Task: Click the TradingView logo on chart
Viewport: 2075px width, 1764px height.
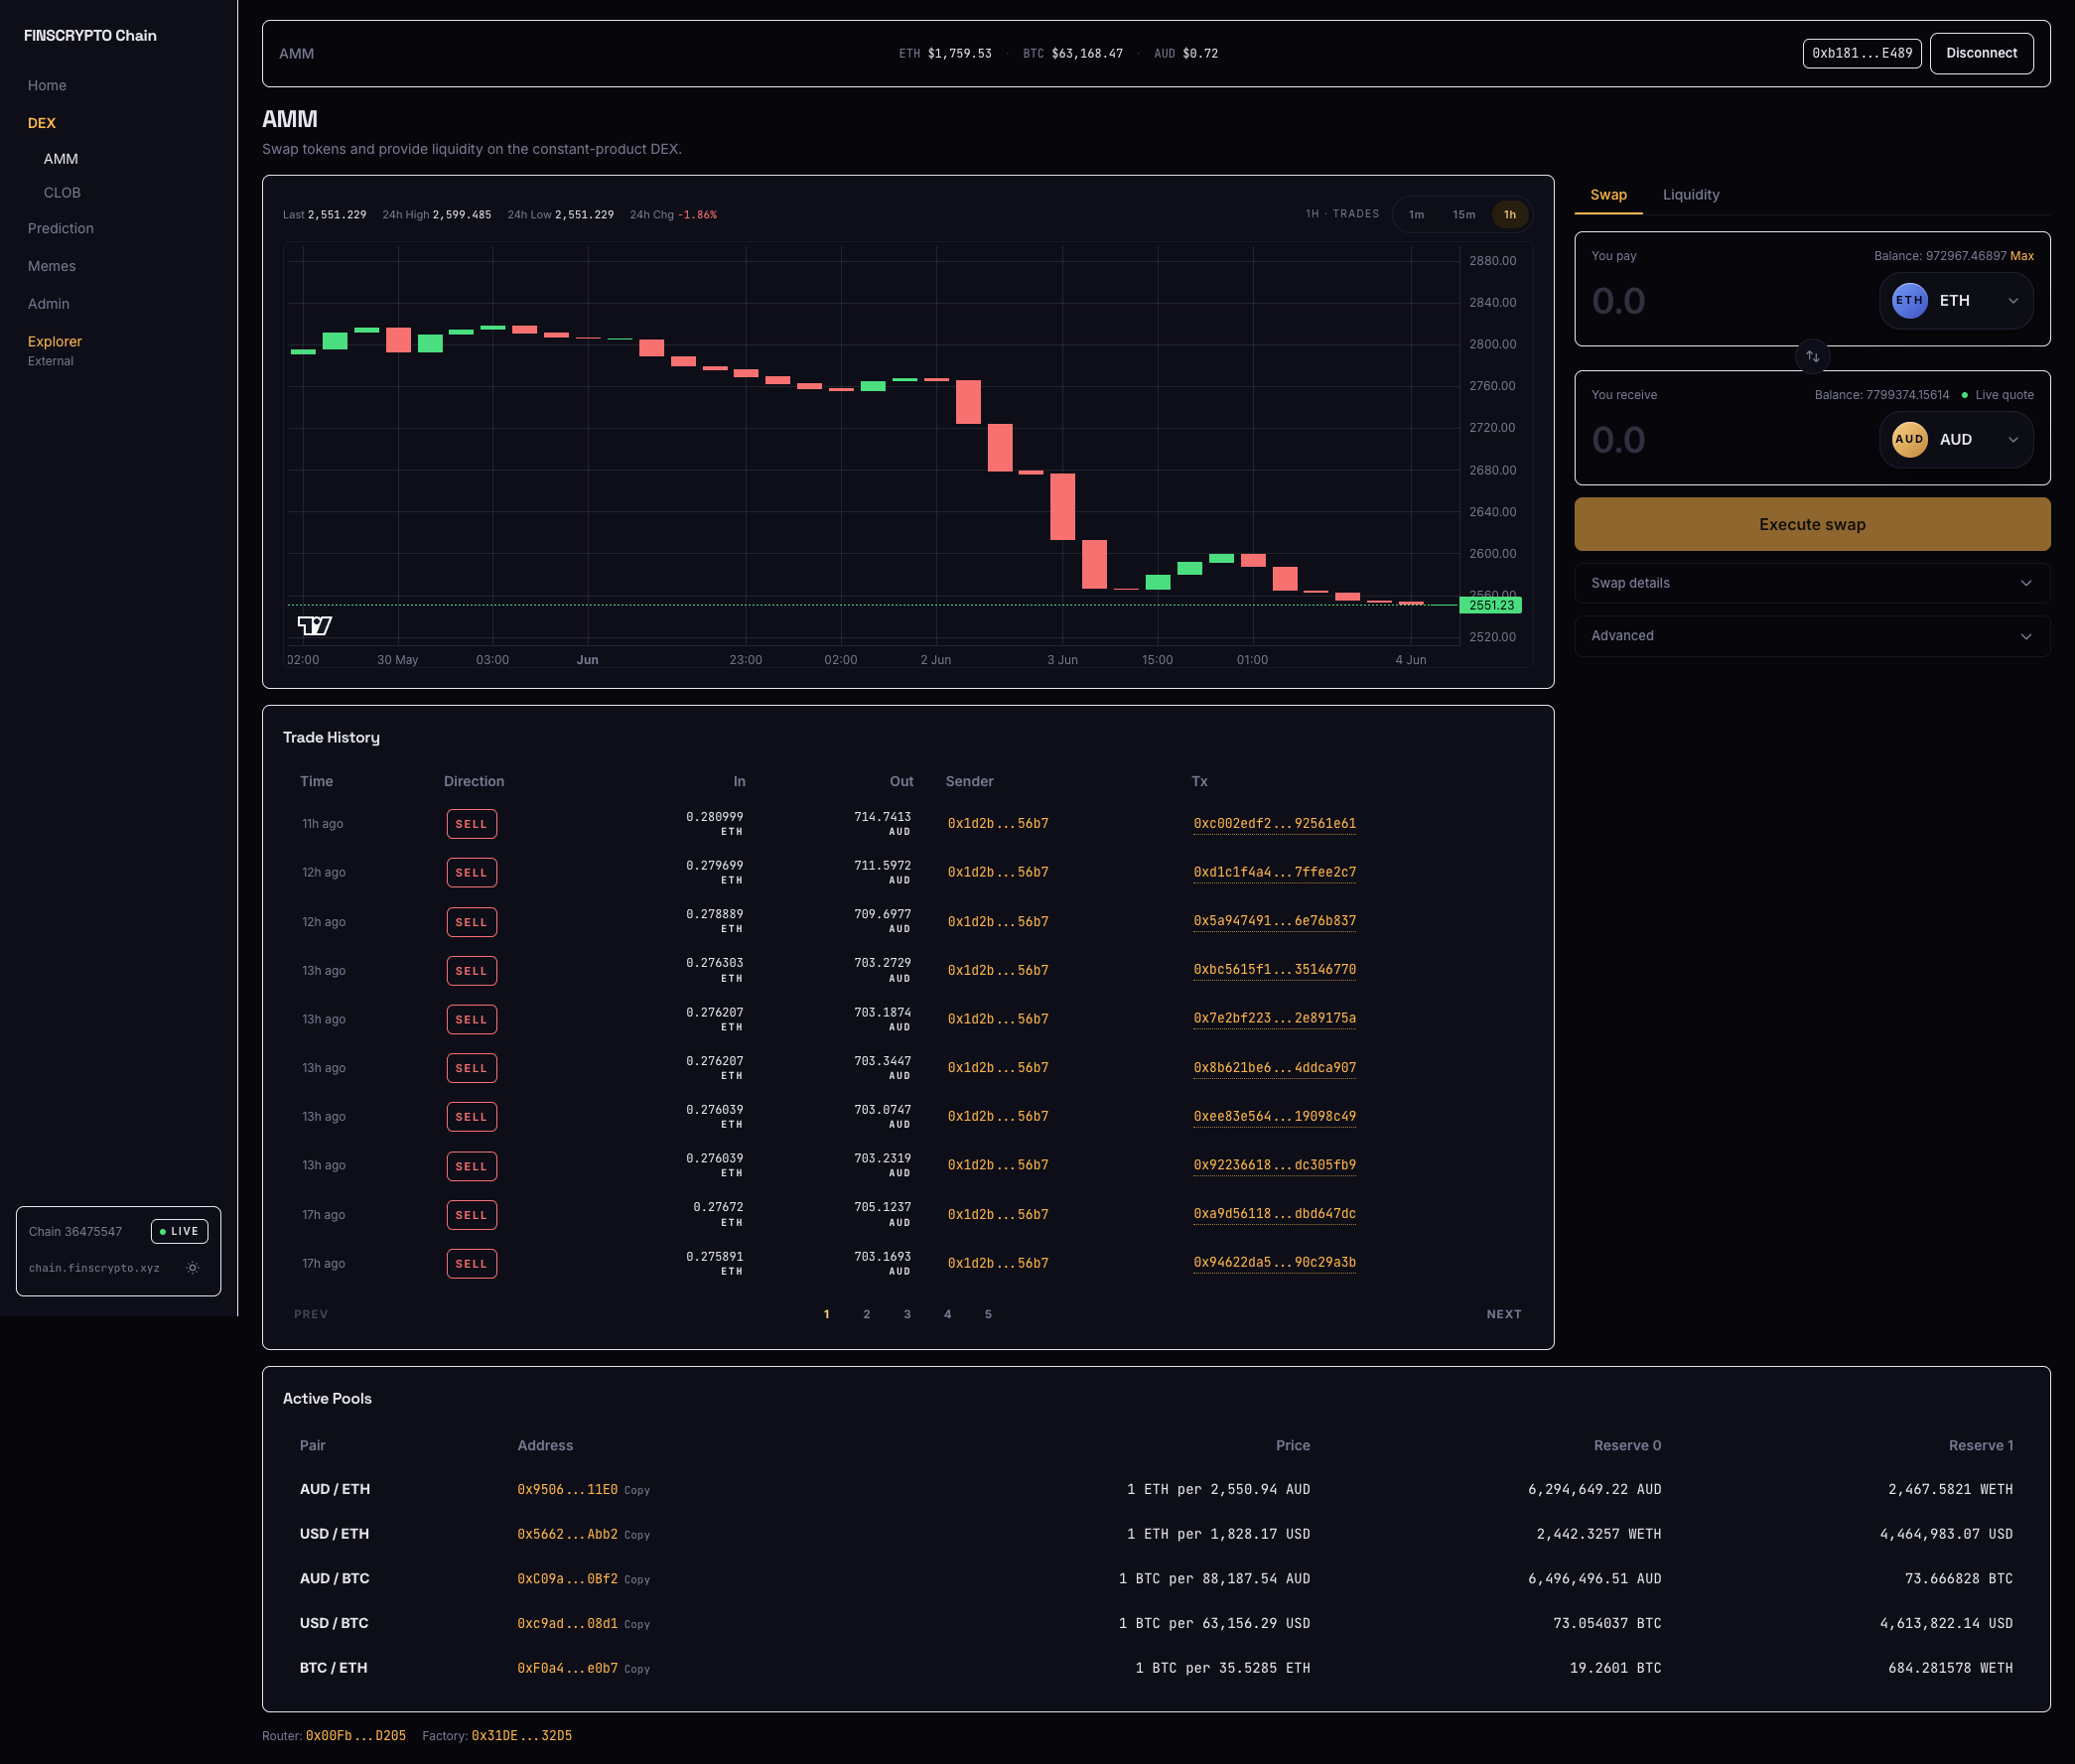Action: 315,626
